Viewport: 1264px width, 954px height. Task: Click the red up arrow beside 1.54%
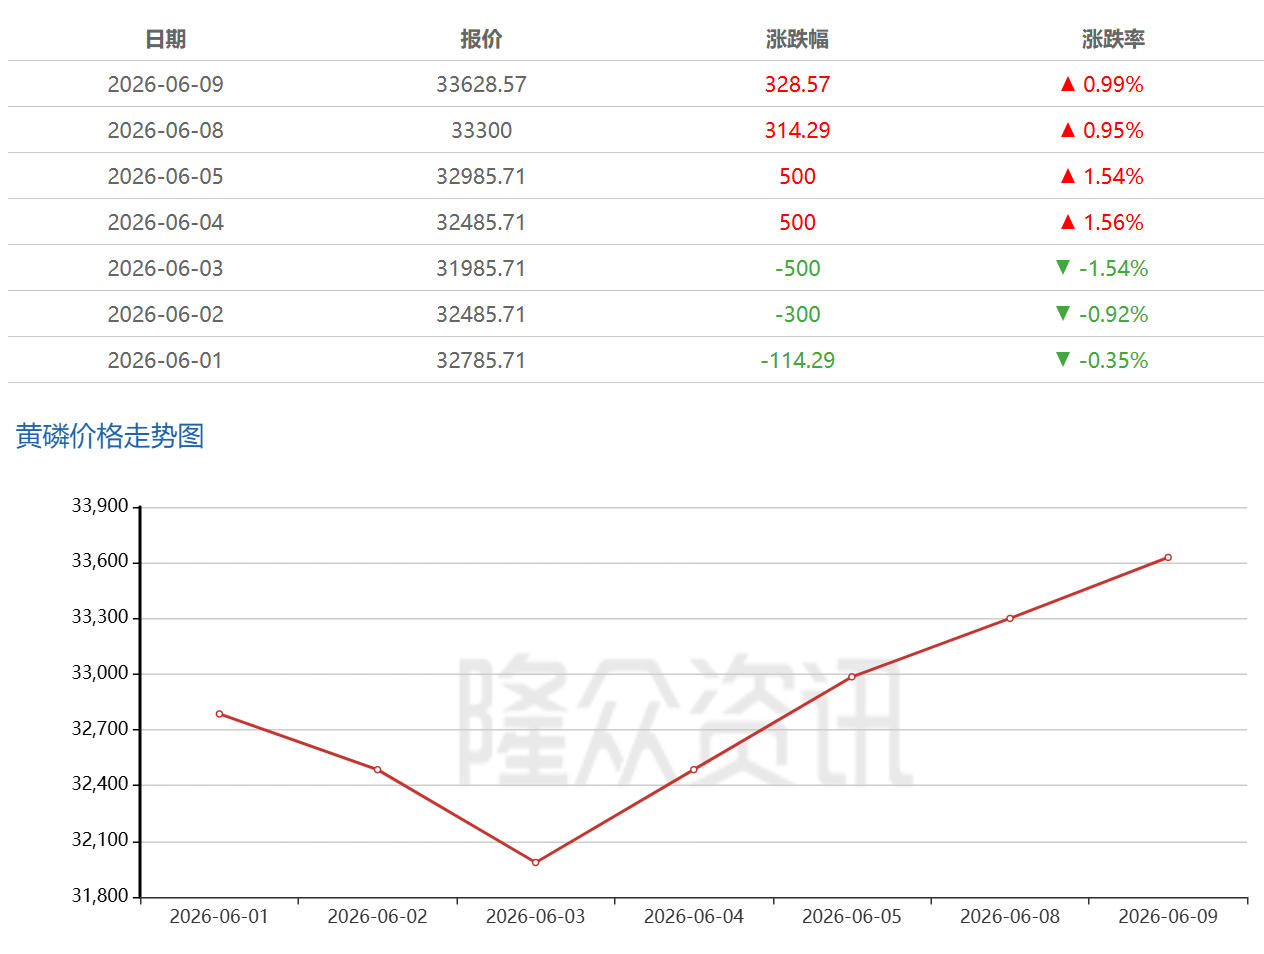pyautogui.click(x=1068, y=176)
